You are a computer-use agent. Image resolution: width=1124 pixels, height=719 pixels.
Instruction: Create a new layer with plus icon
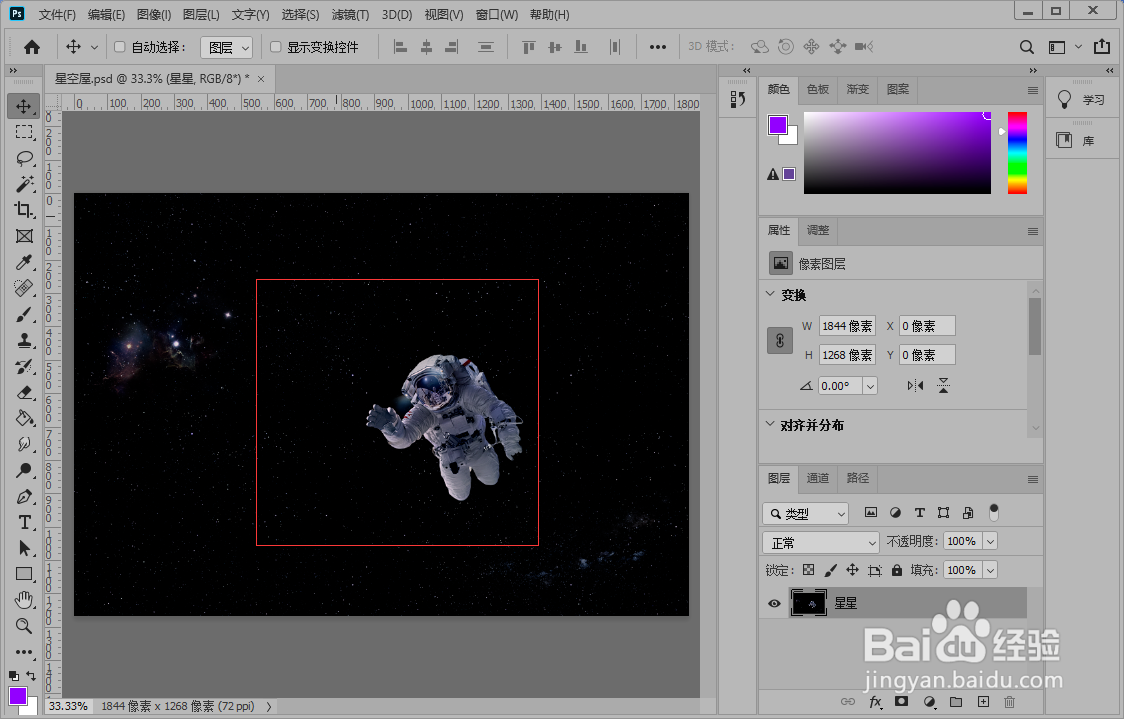pyautogui.click(x=983, y=702)
